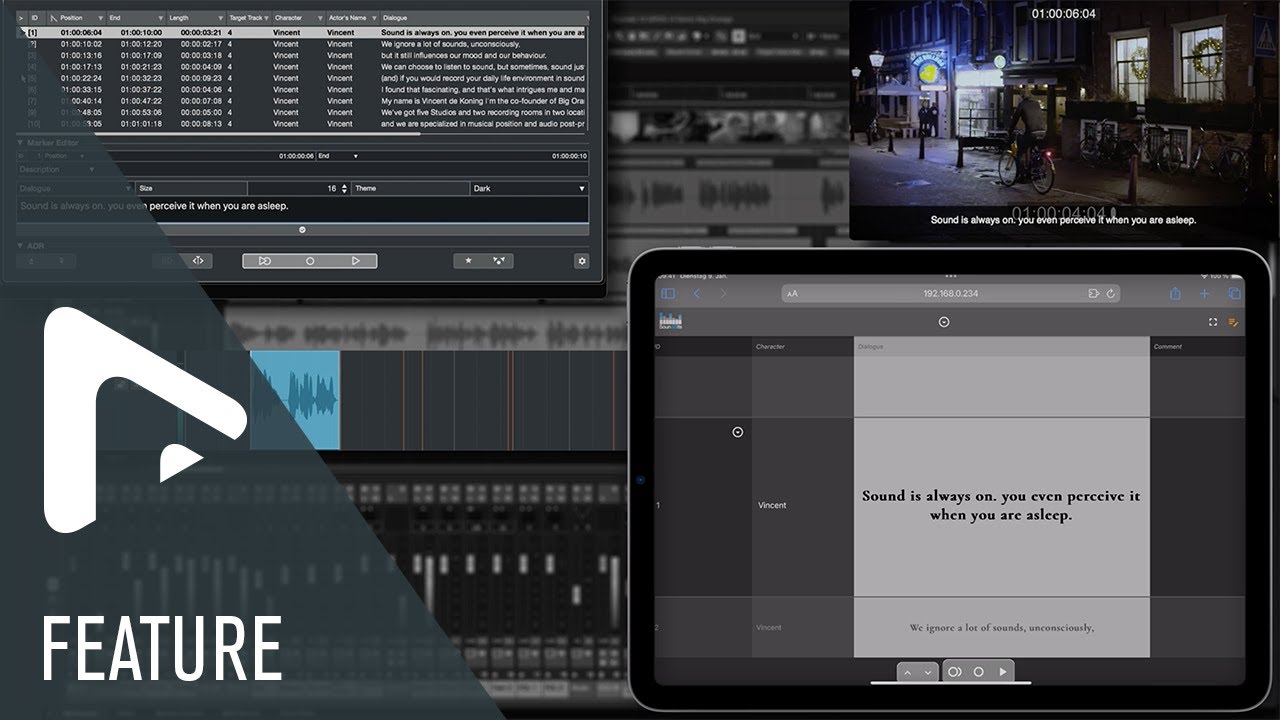Viewport: 1280px width, 720px height.
Task: Select the selected marker row [1]
Action: [x=302, y=33]
